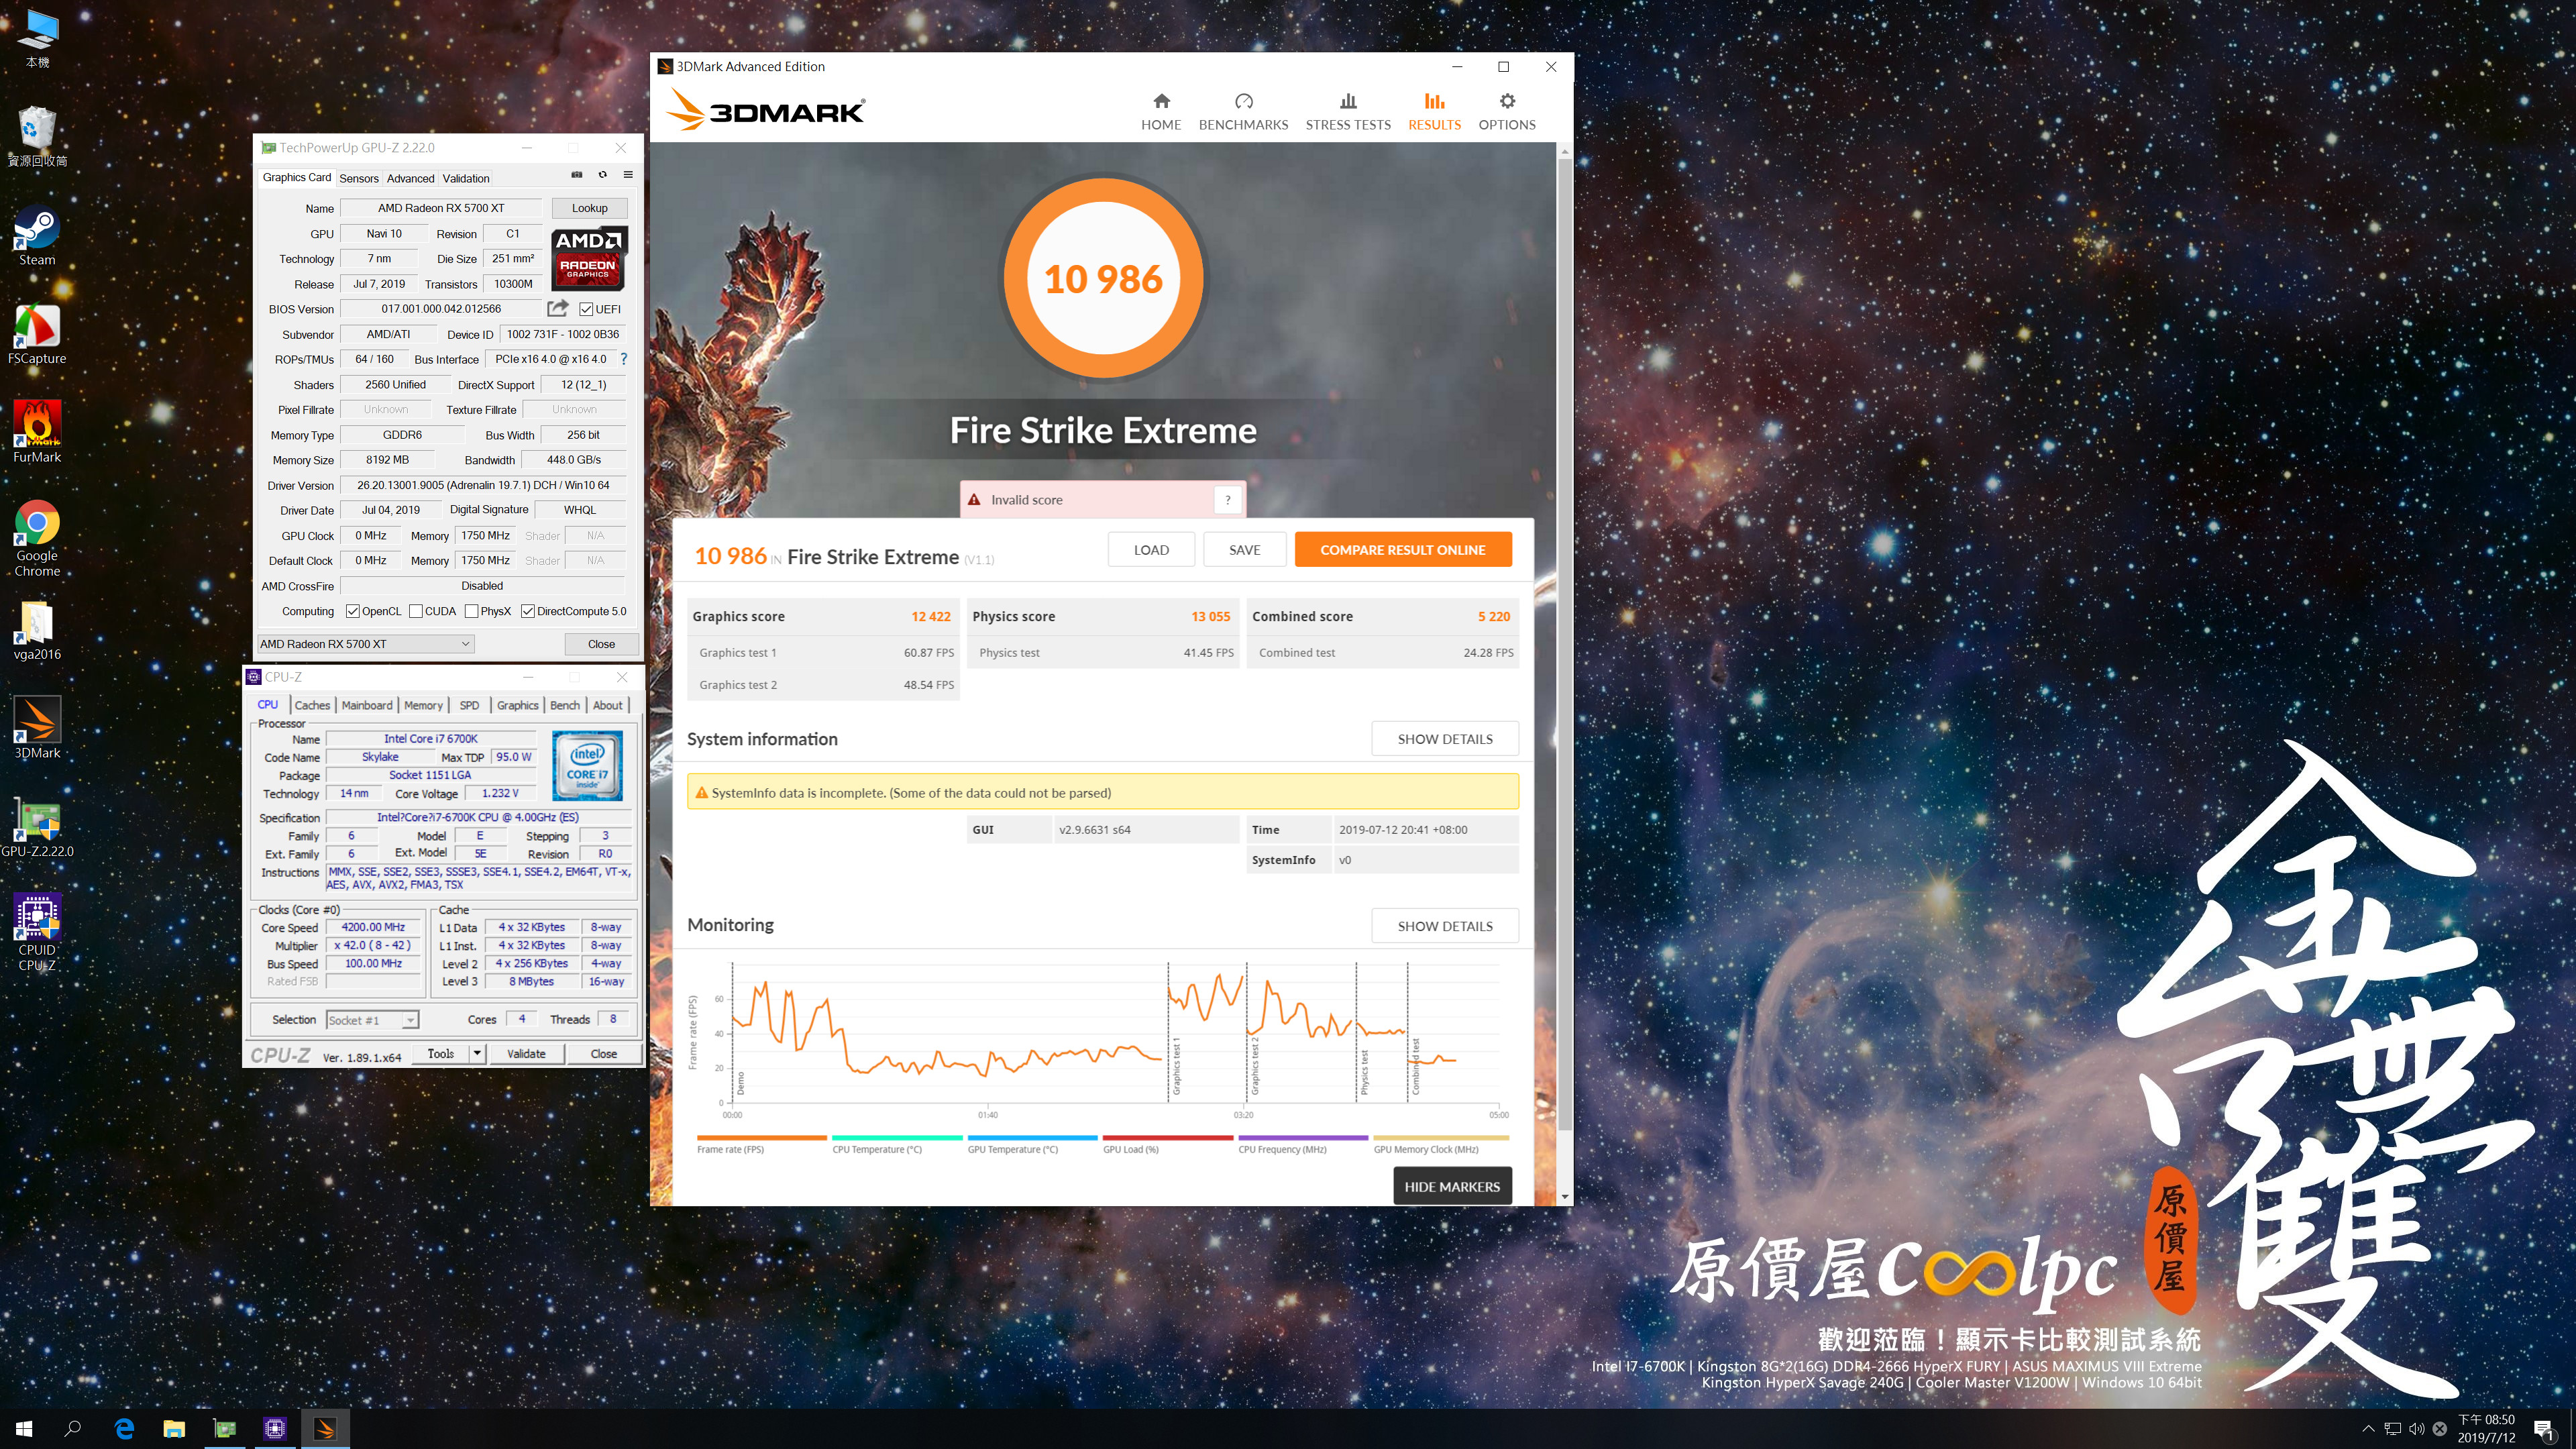Click the SAVE button in 3DMark
Screen dimensions: 2576x1449
point(1244,550)
